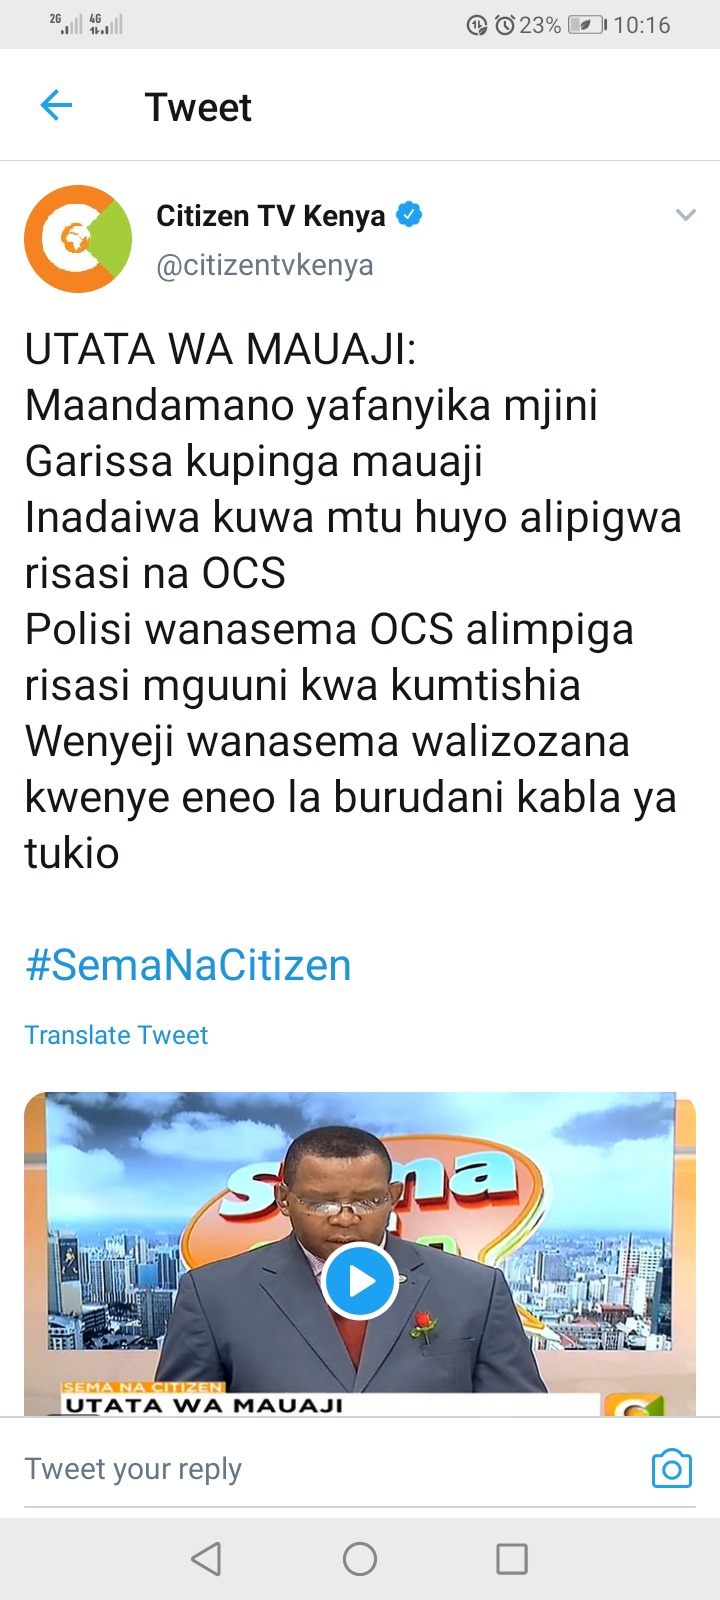Tap the Android back navigation button
Image resolution: width=720 pixels, height=1600 pixels.
(x=206, y=1558)
